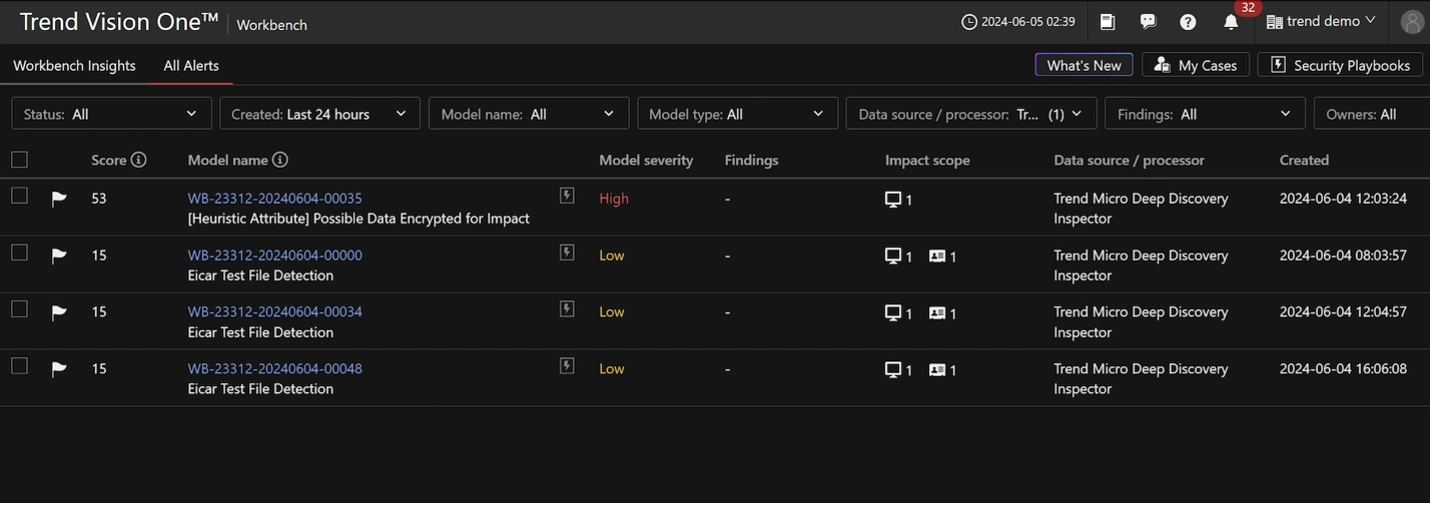This screenshot has width=1430, height=507.
Task: Click created time 2024-06-04 12:03:24
Action: click(x=1343, y=198)
